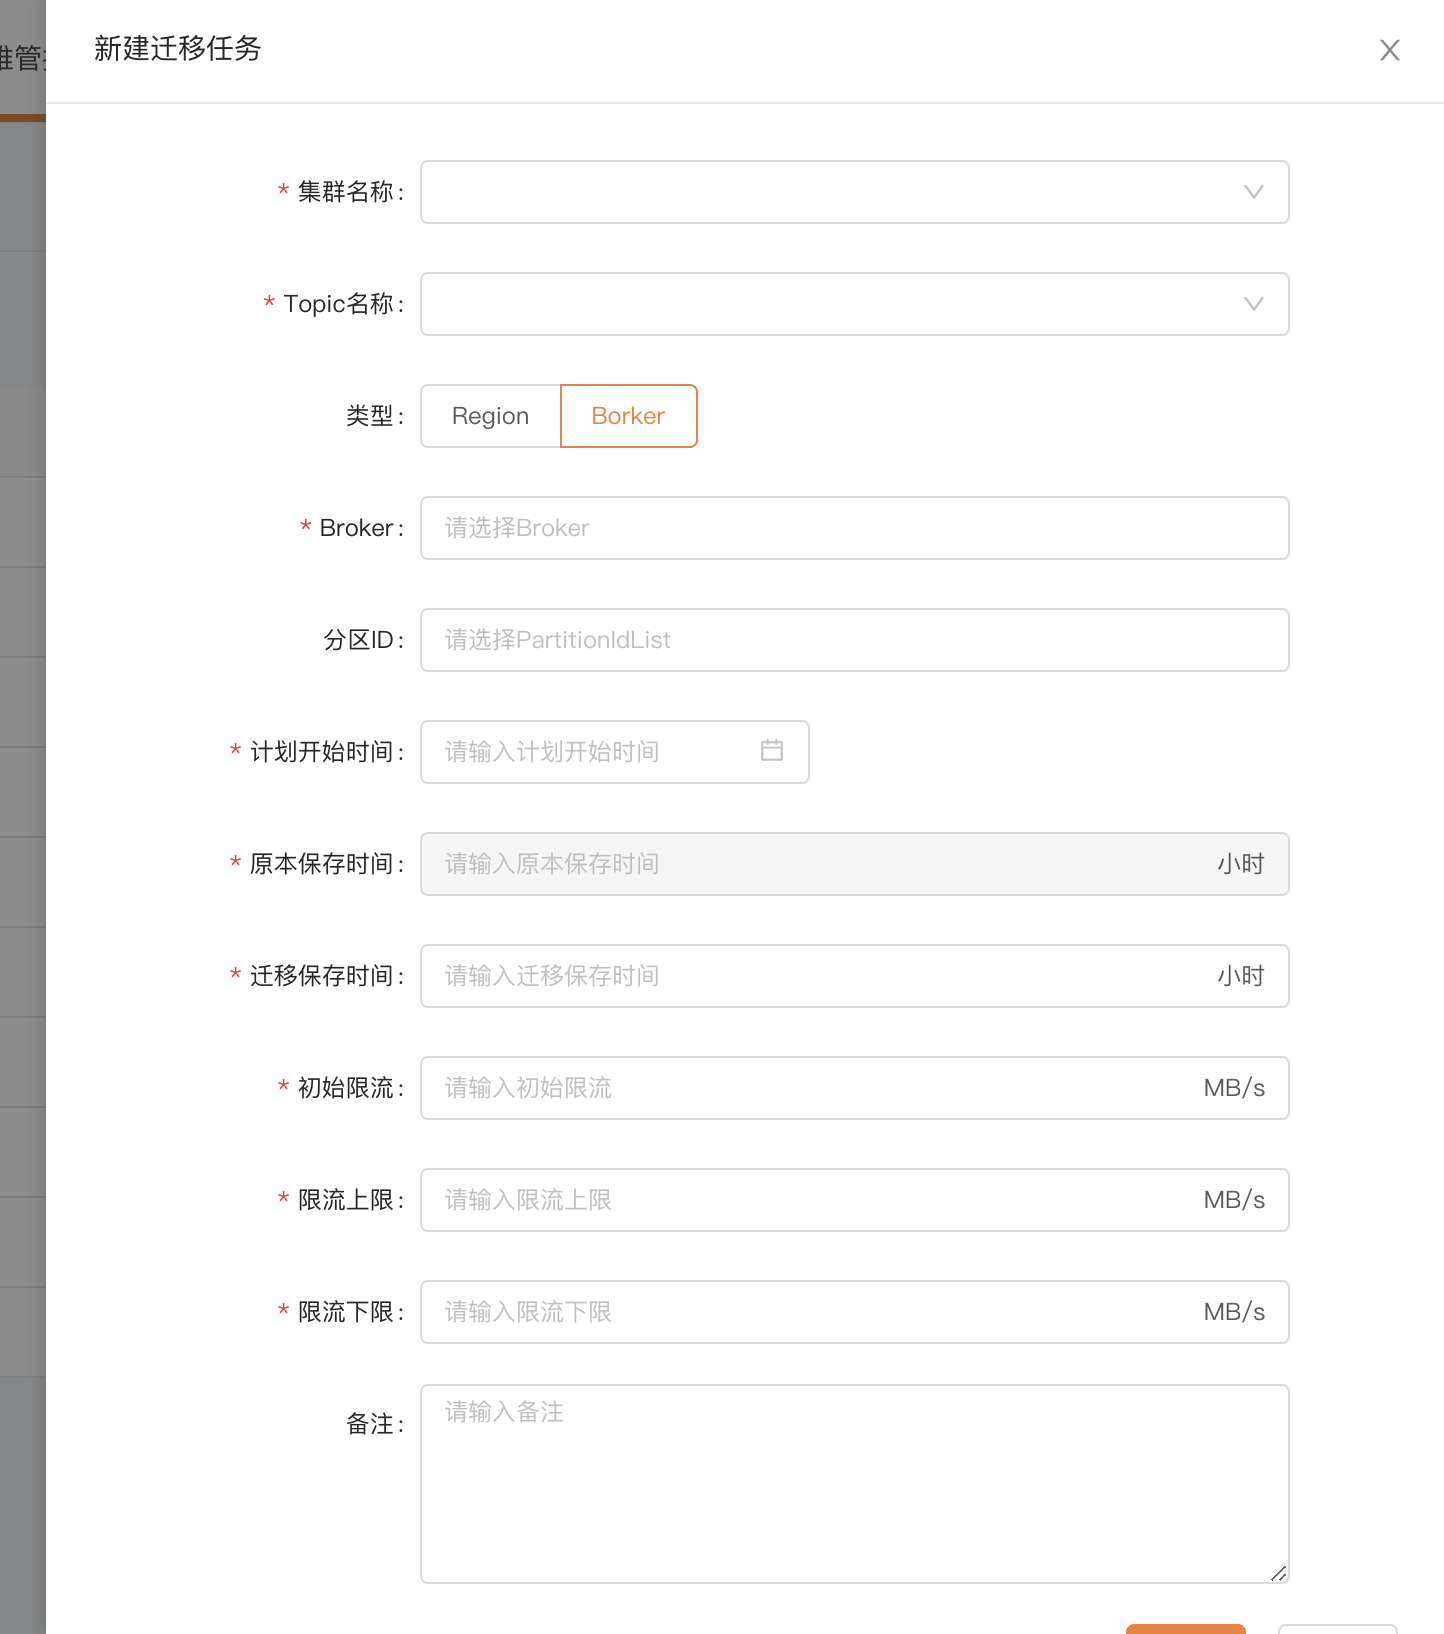Viewport: 1444px width, 1634px height.
Task: Click the 小时 suffix of 迁移保存时间
Action: 1240,976
